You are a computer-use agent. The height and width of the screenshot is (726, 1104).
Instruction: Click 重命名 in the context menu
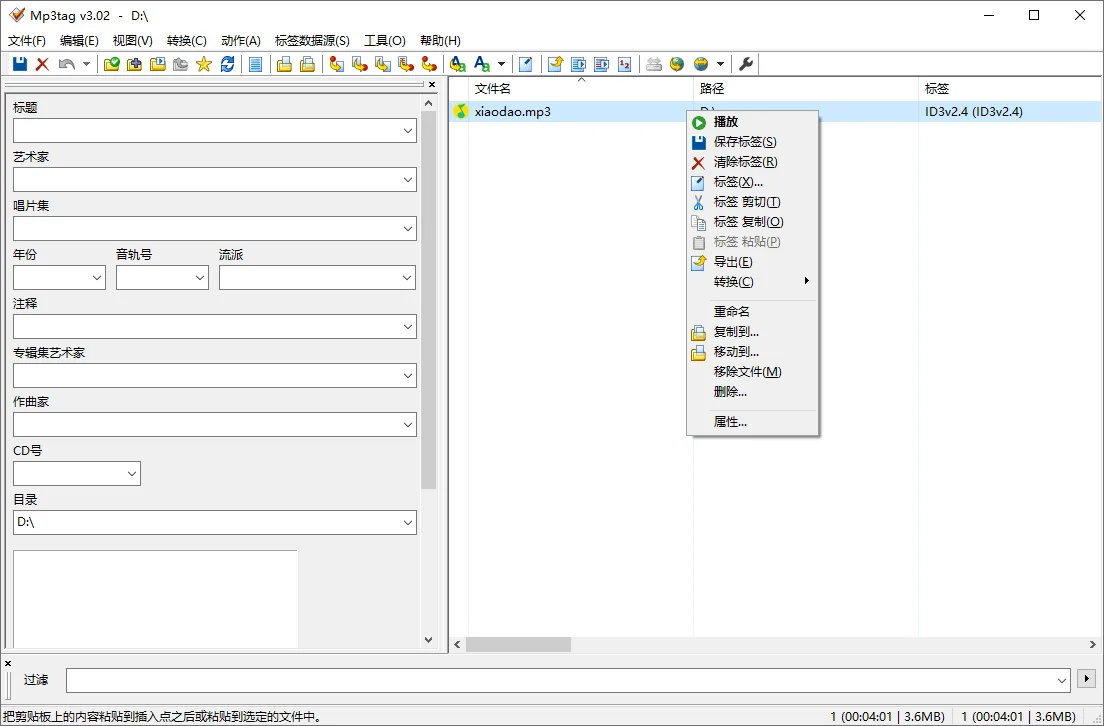coord(733,311)
